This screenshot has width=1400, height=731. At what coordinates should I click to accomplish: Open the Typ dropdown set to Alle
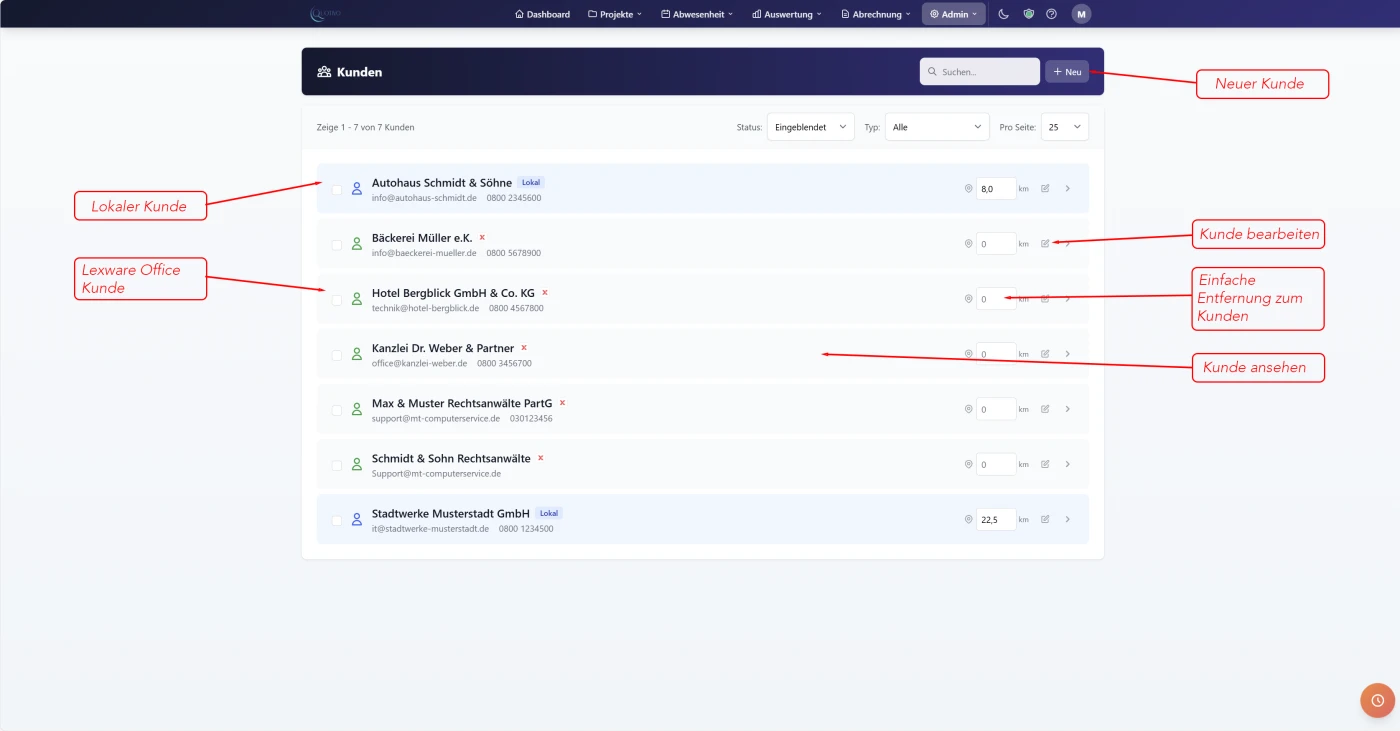(x=936, y=127)
